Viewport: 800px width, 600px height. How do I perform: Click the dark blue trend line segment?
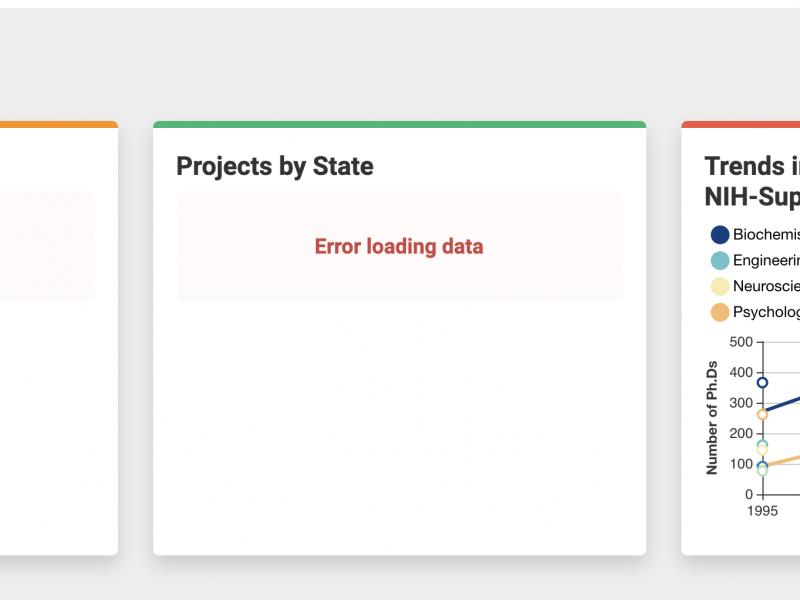[x=783, y=403]
